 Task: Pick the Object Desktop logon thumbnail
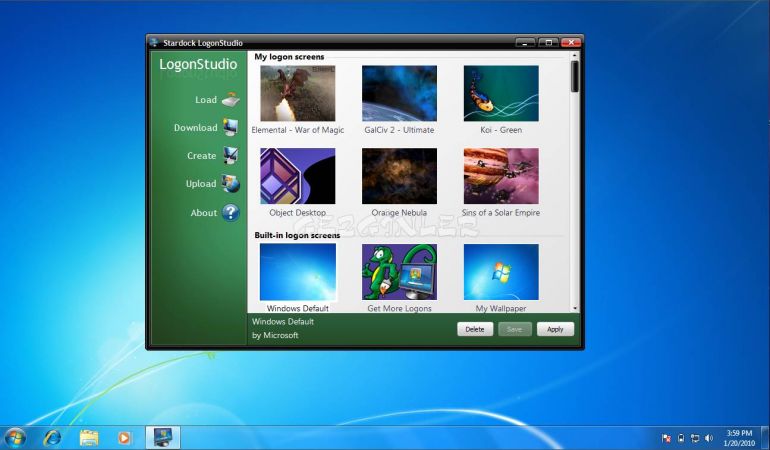(298, 176)
